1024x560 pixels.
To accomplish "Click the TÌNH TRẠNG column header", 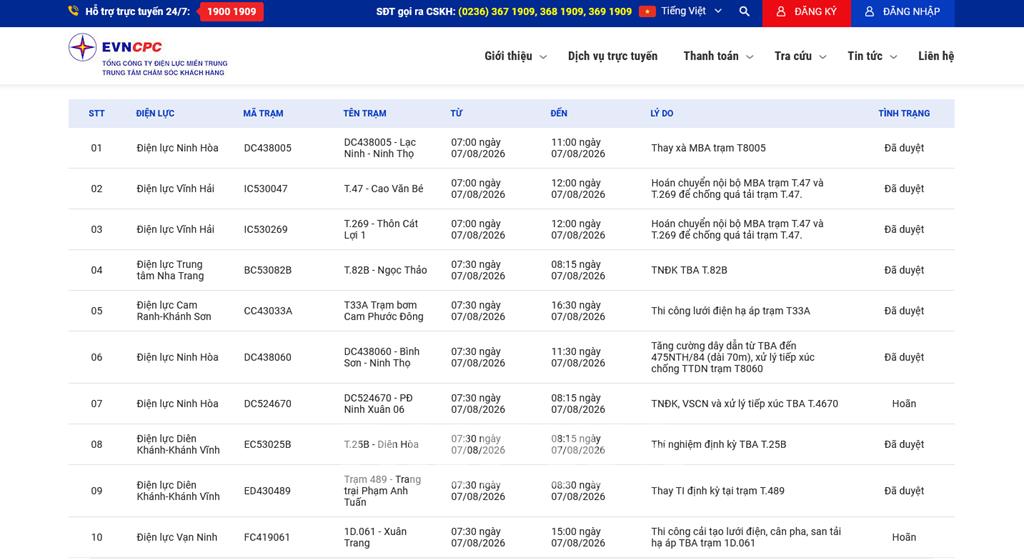I will [904, 113].
